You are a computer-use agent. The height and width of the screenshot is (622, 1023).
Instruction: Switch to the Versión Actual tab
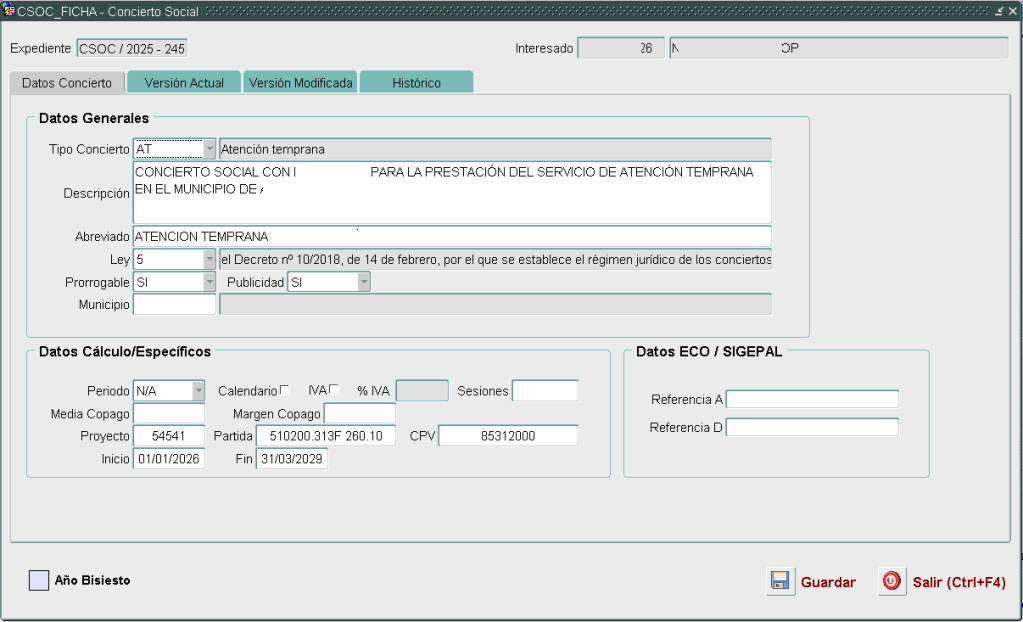coord(184,83)
